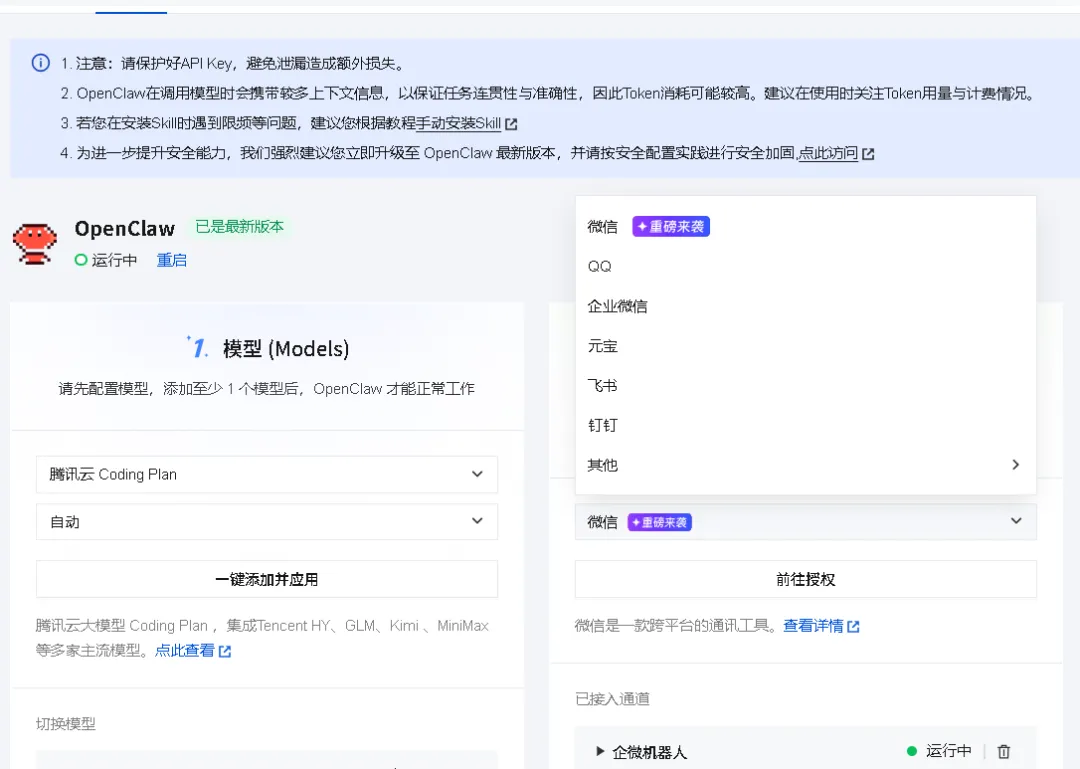
Task: Click the red OpenClaw mascot logo
Action: pos(34,243)
